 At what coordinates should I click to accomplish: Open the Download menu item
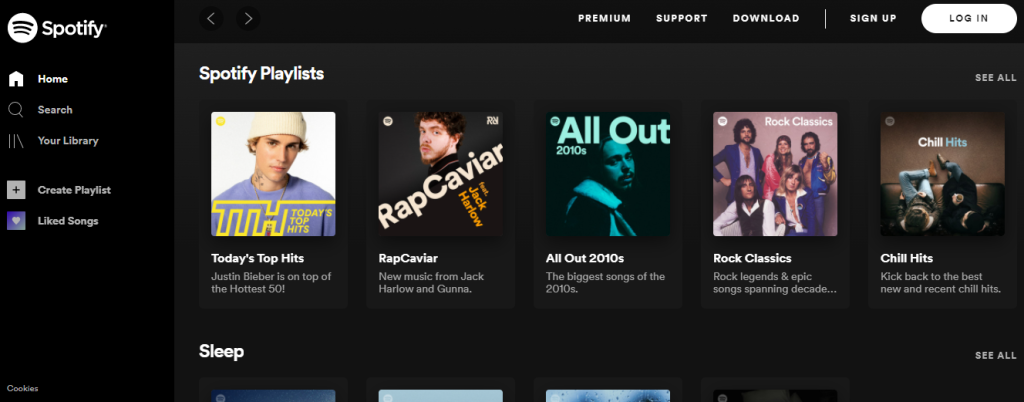click(766, 18)
